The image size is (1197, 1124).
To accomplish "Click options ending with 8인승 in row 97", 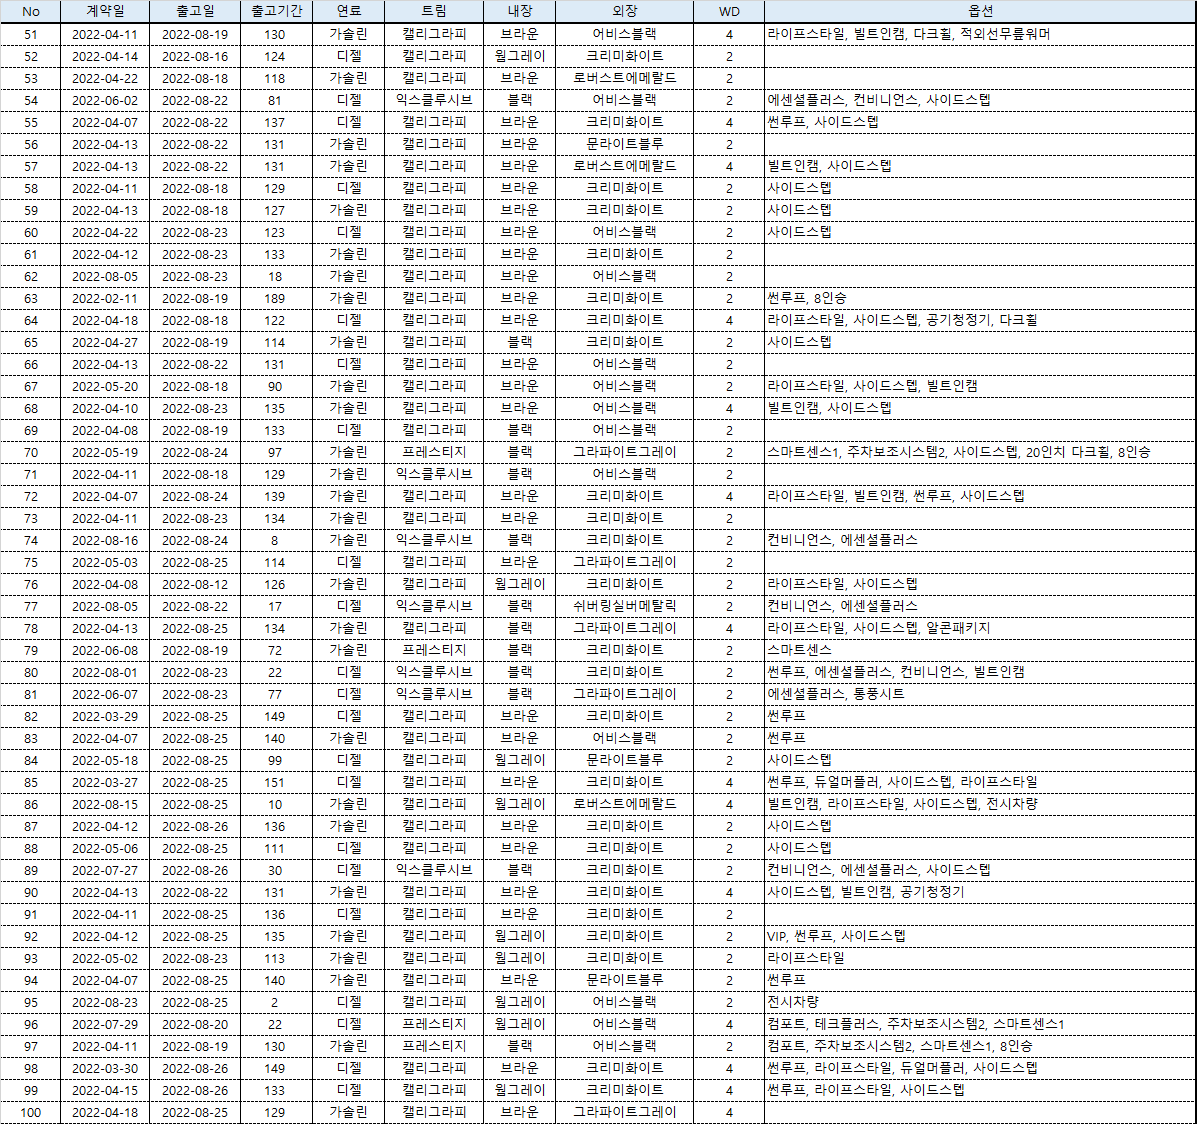I will coord(899,1047).
